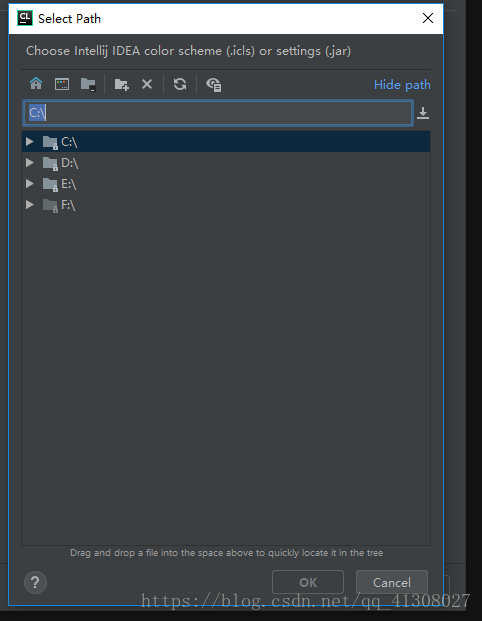Select the C:\ drive row
Image resolution: width=482 pixels, height=621 pixels.
click(x=226, y=141)
